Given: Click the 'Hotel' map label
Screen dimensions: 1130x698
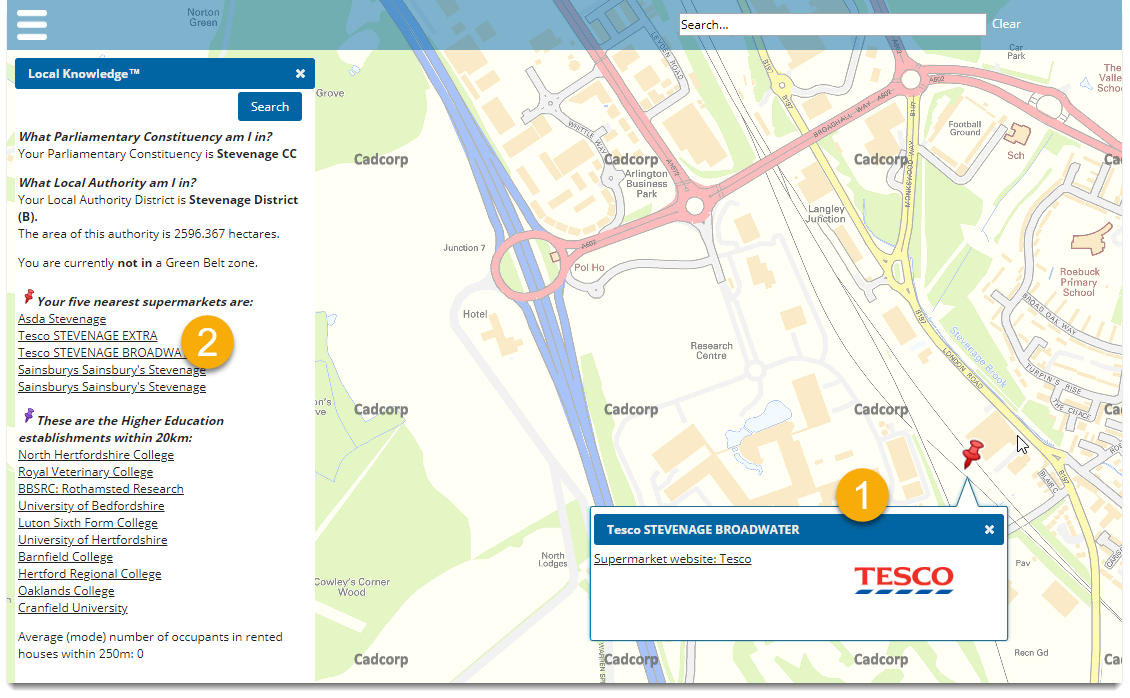Looking at the screenshot, I should 475,314.
